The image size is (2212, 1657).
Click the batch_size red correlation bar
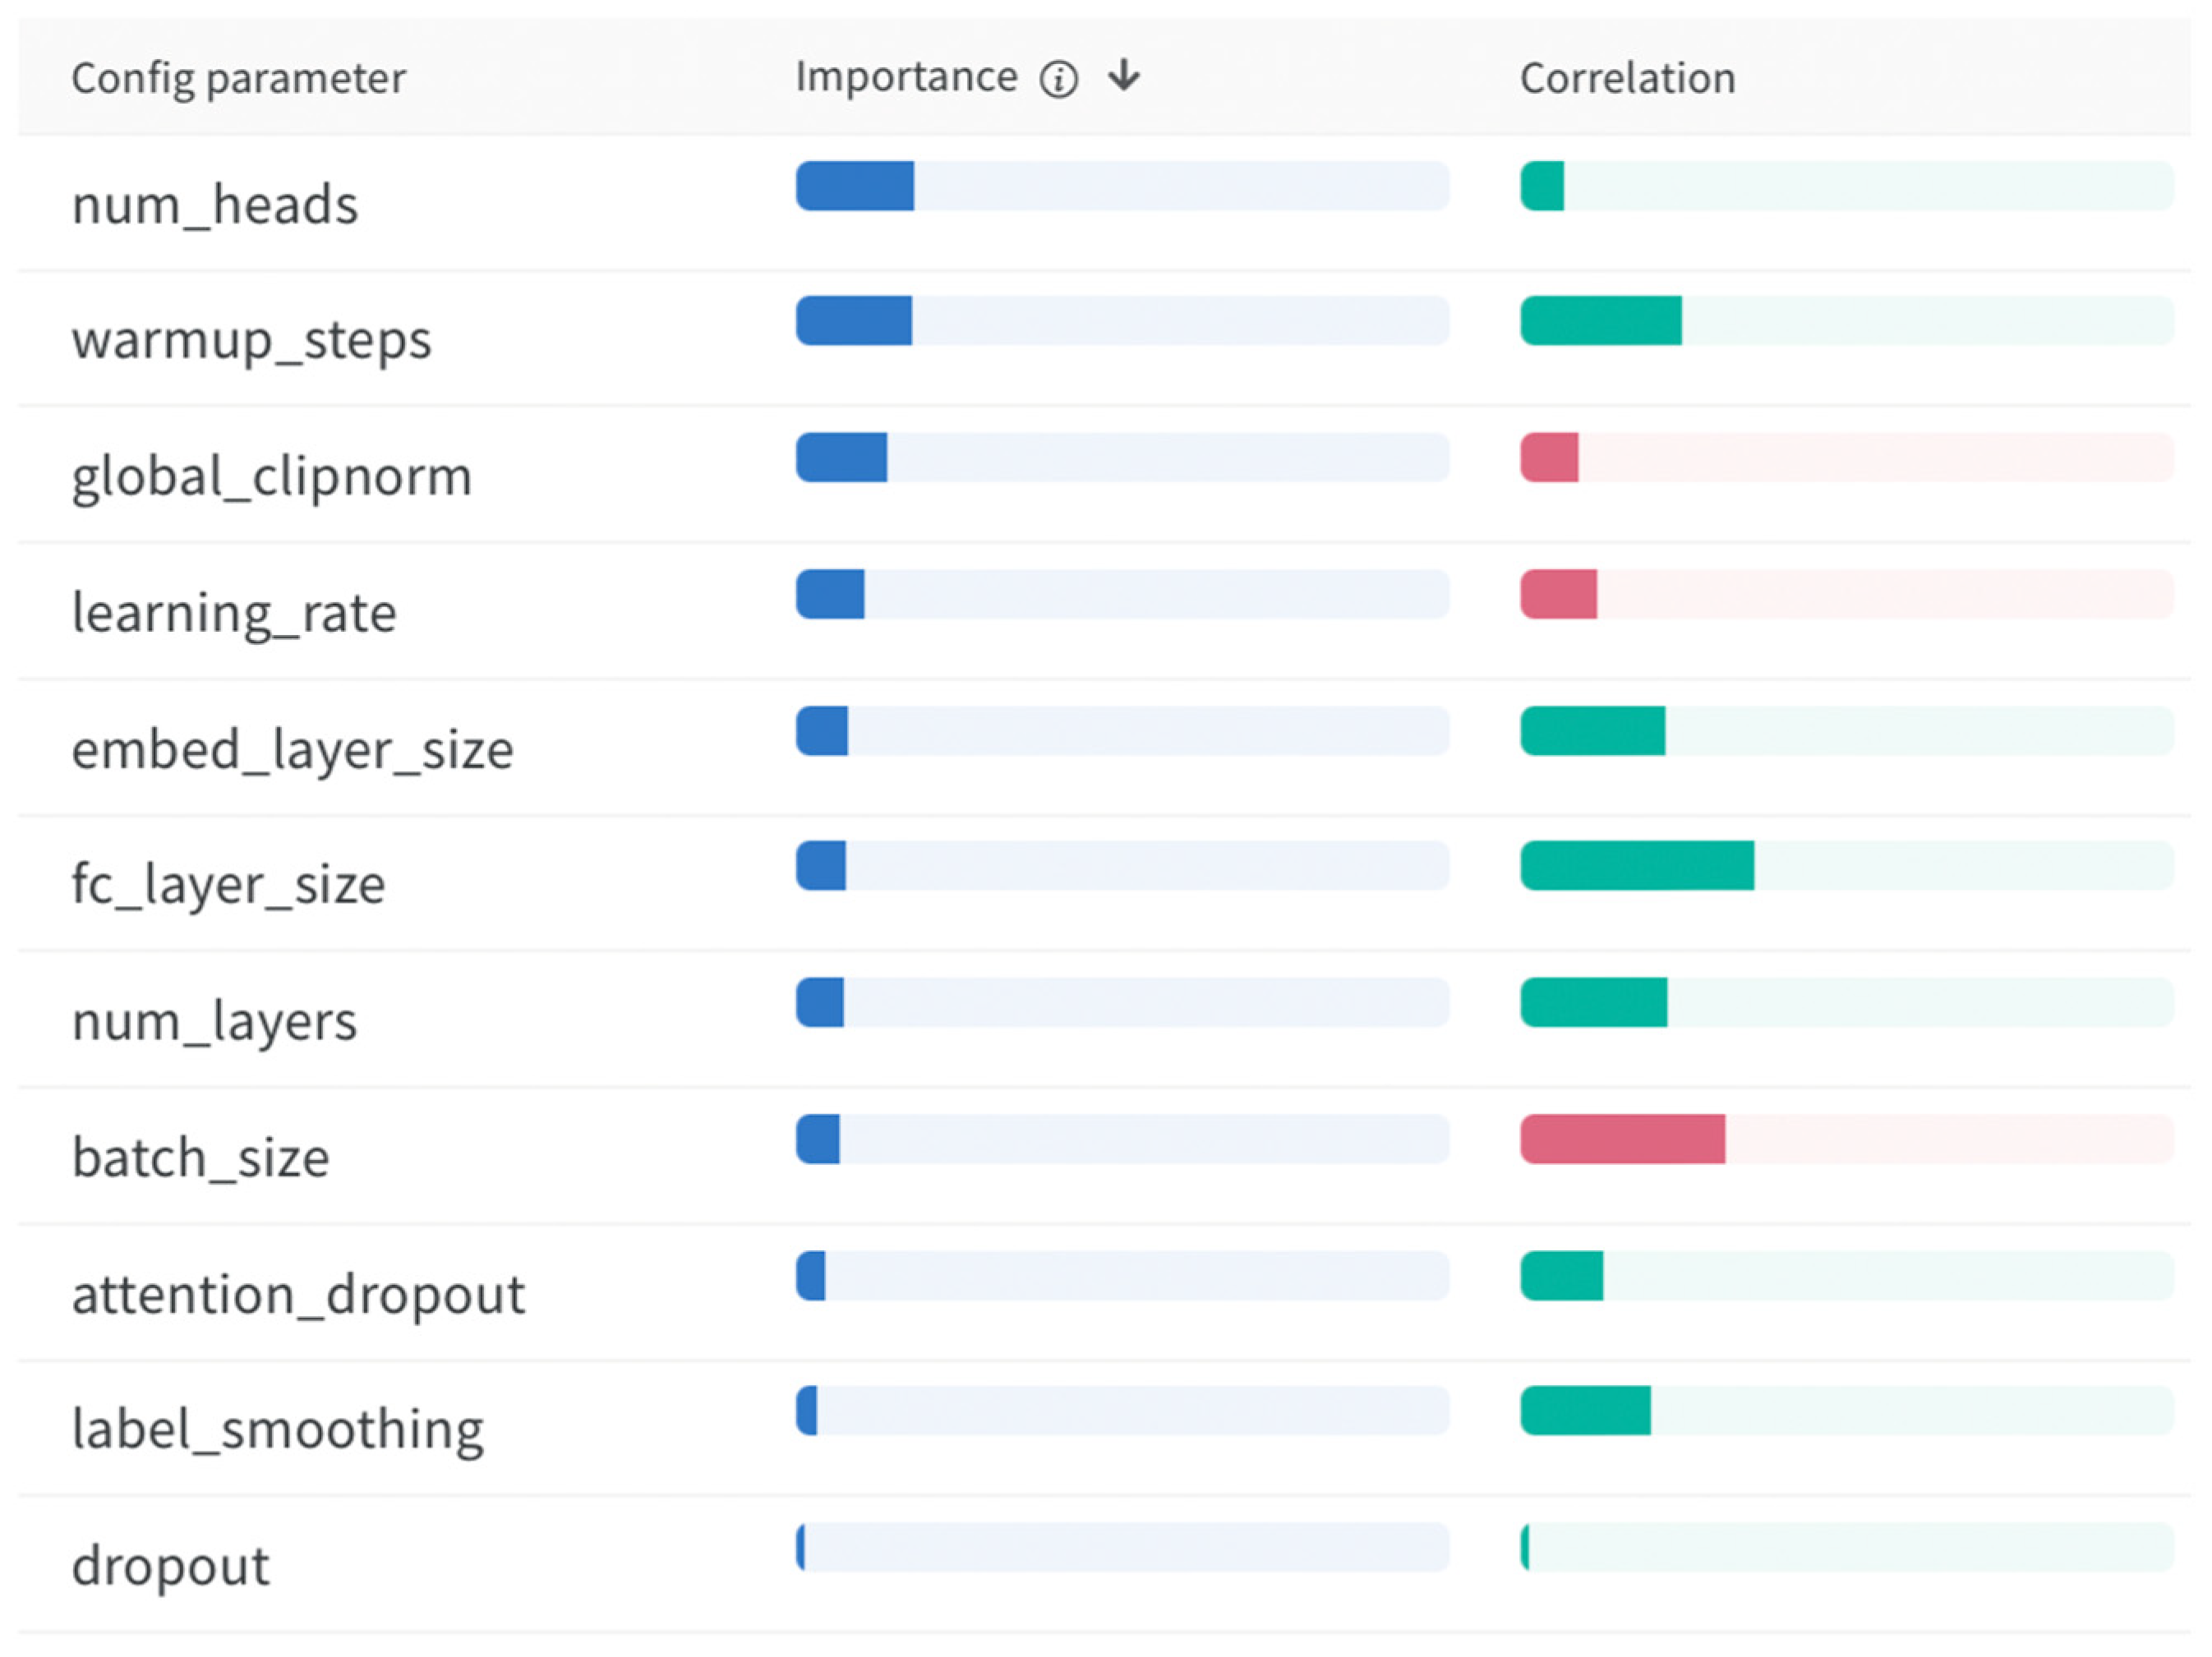[1622, 1139]
